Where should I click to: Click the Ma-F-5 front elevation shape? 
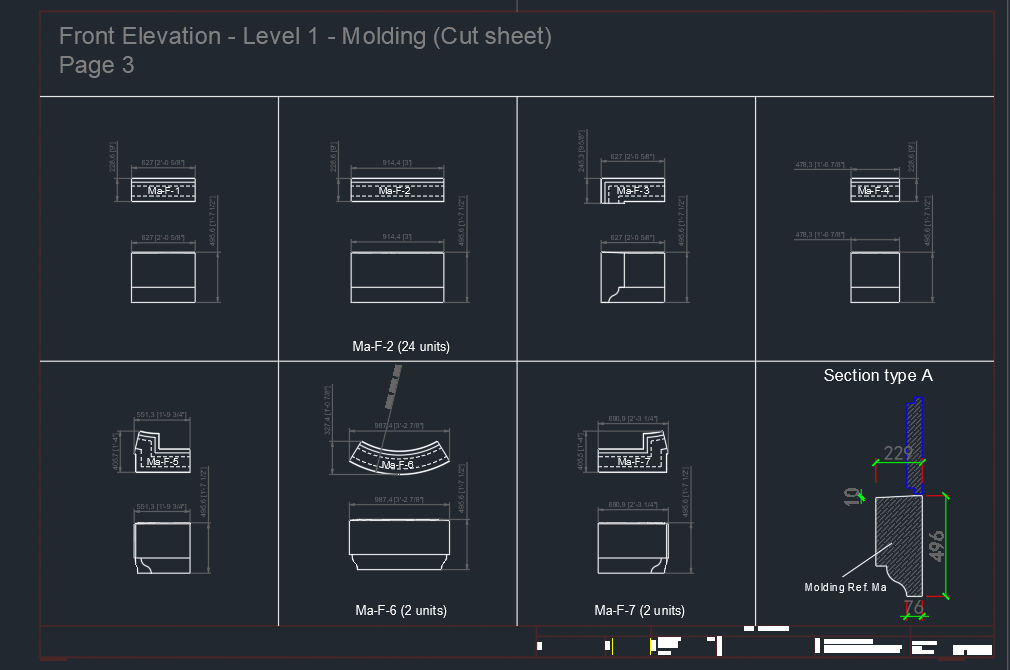click(162, 548)
